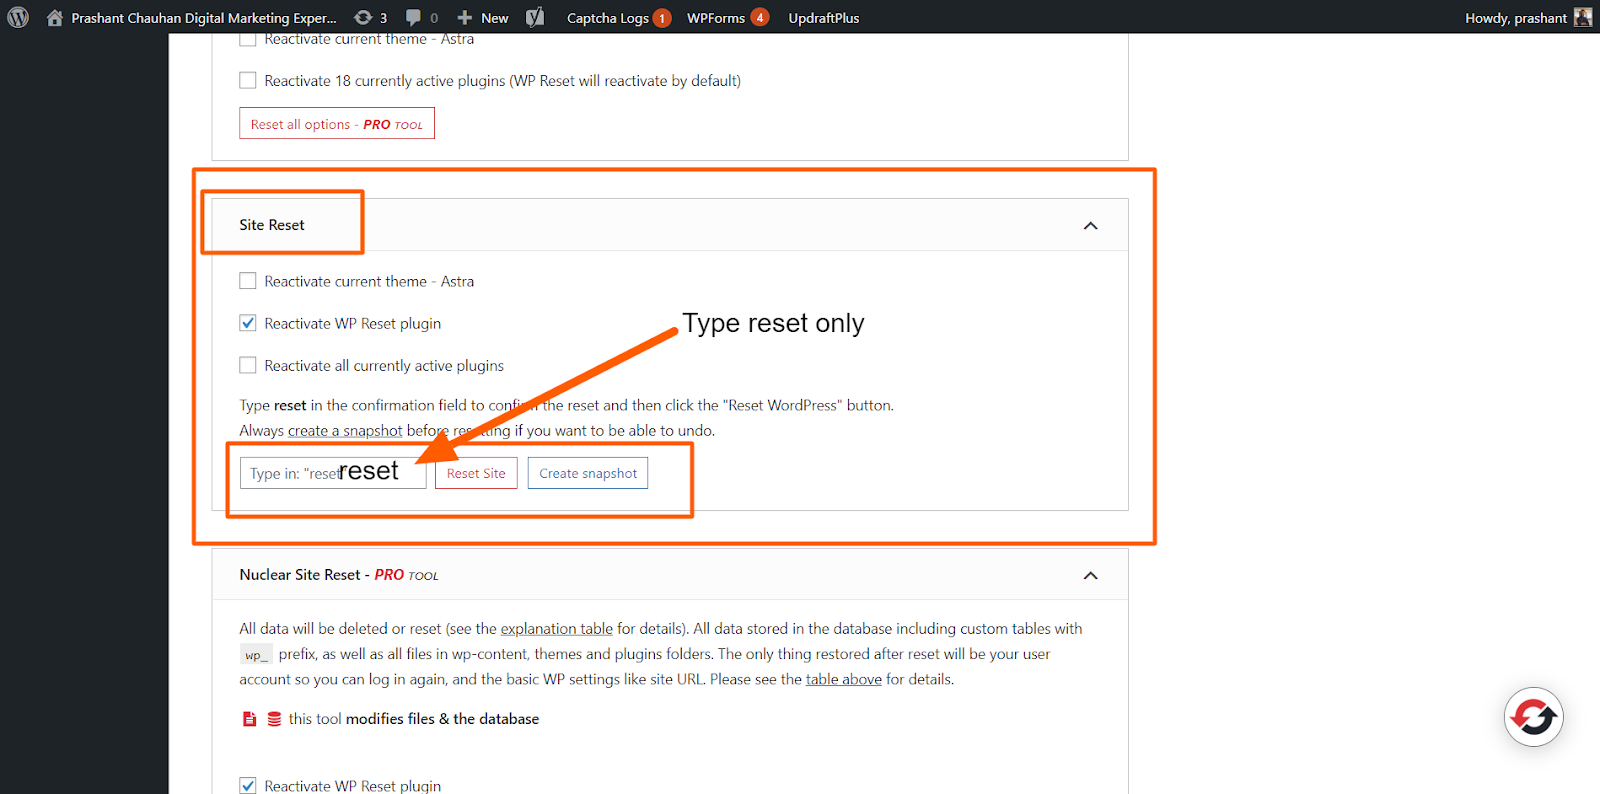Click the Create snapshot button

click(x=588, y=473)
